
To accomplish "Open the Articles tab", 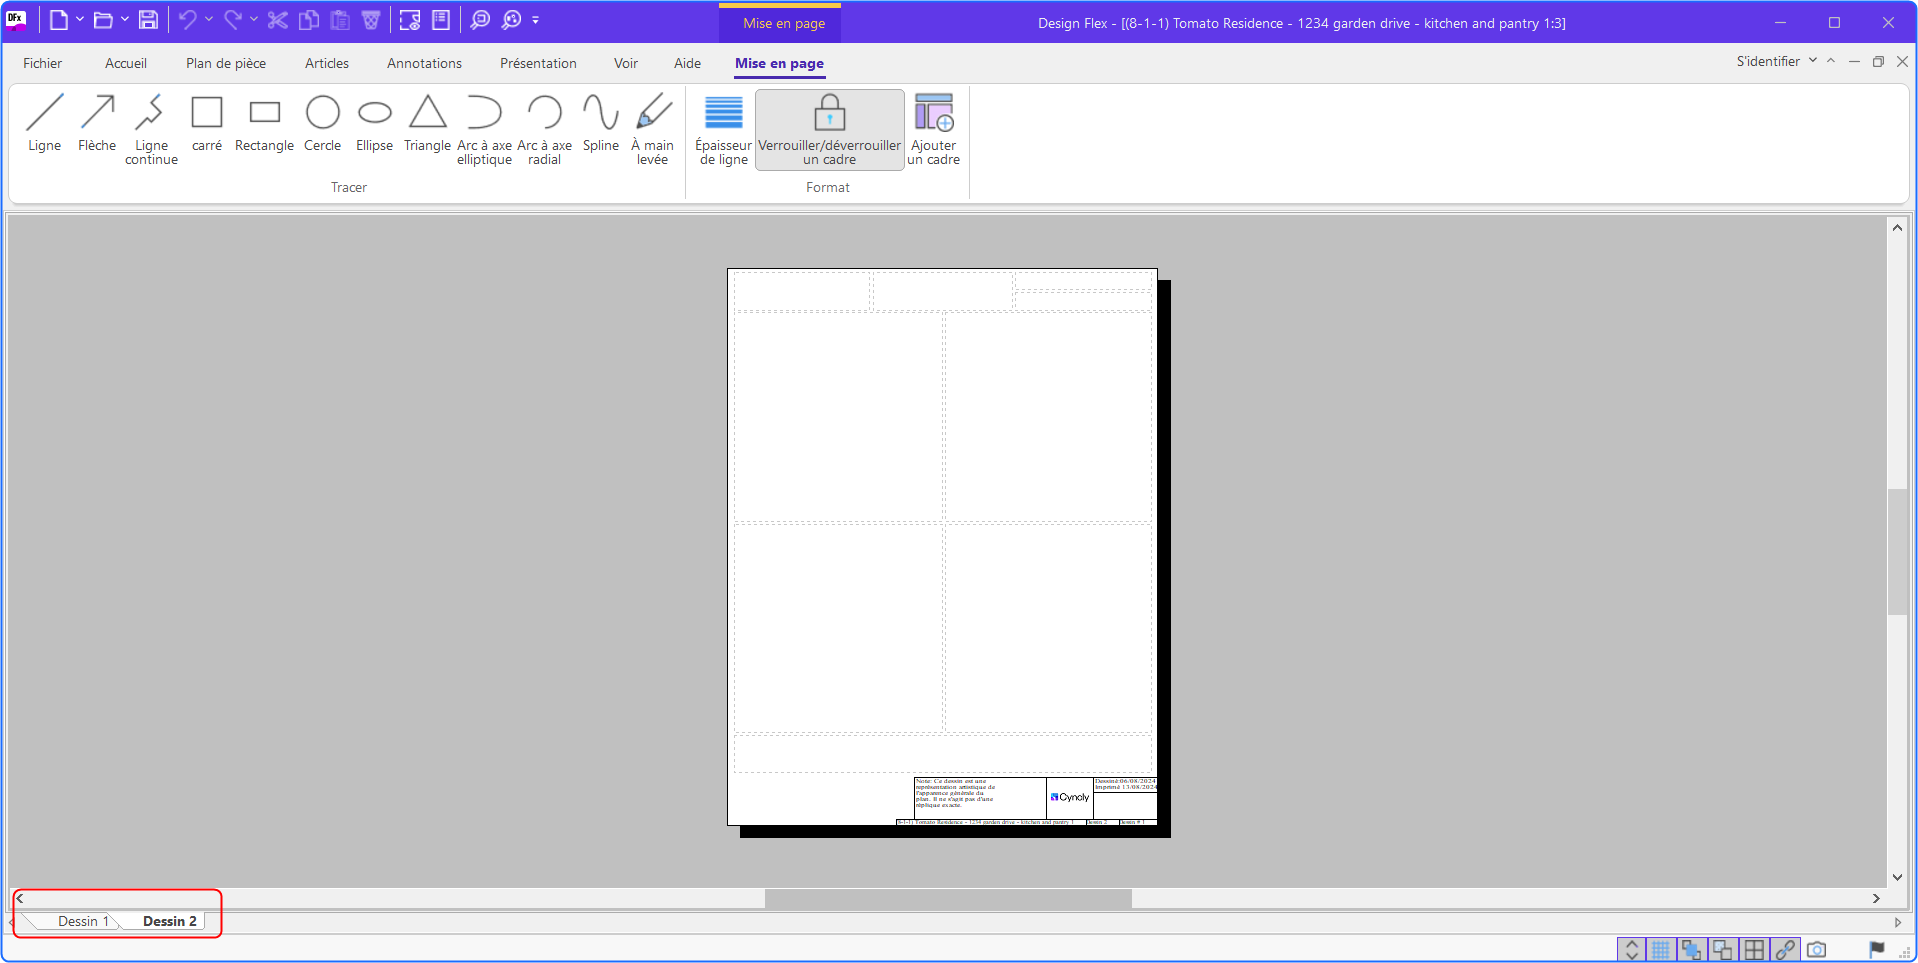I will pos(327,63).
